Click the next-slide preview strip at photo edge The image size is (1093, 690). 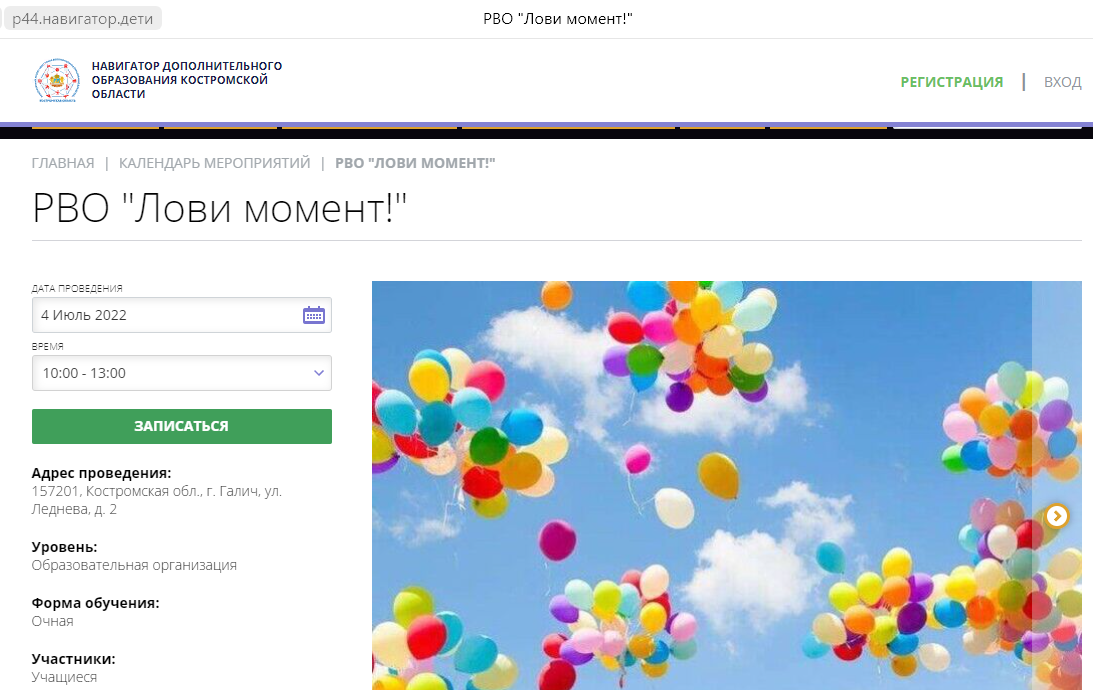[1057, 485]
